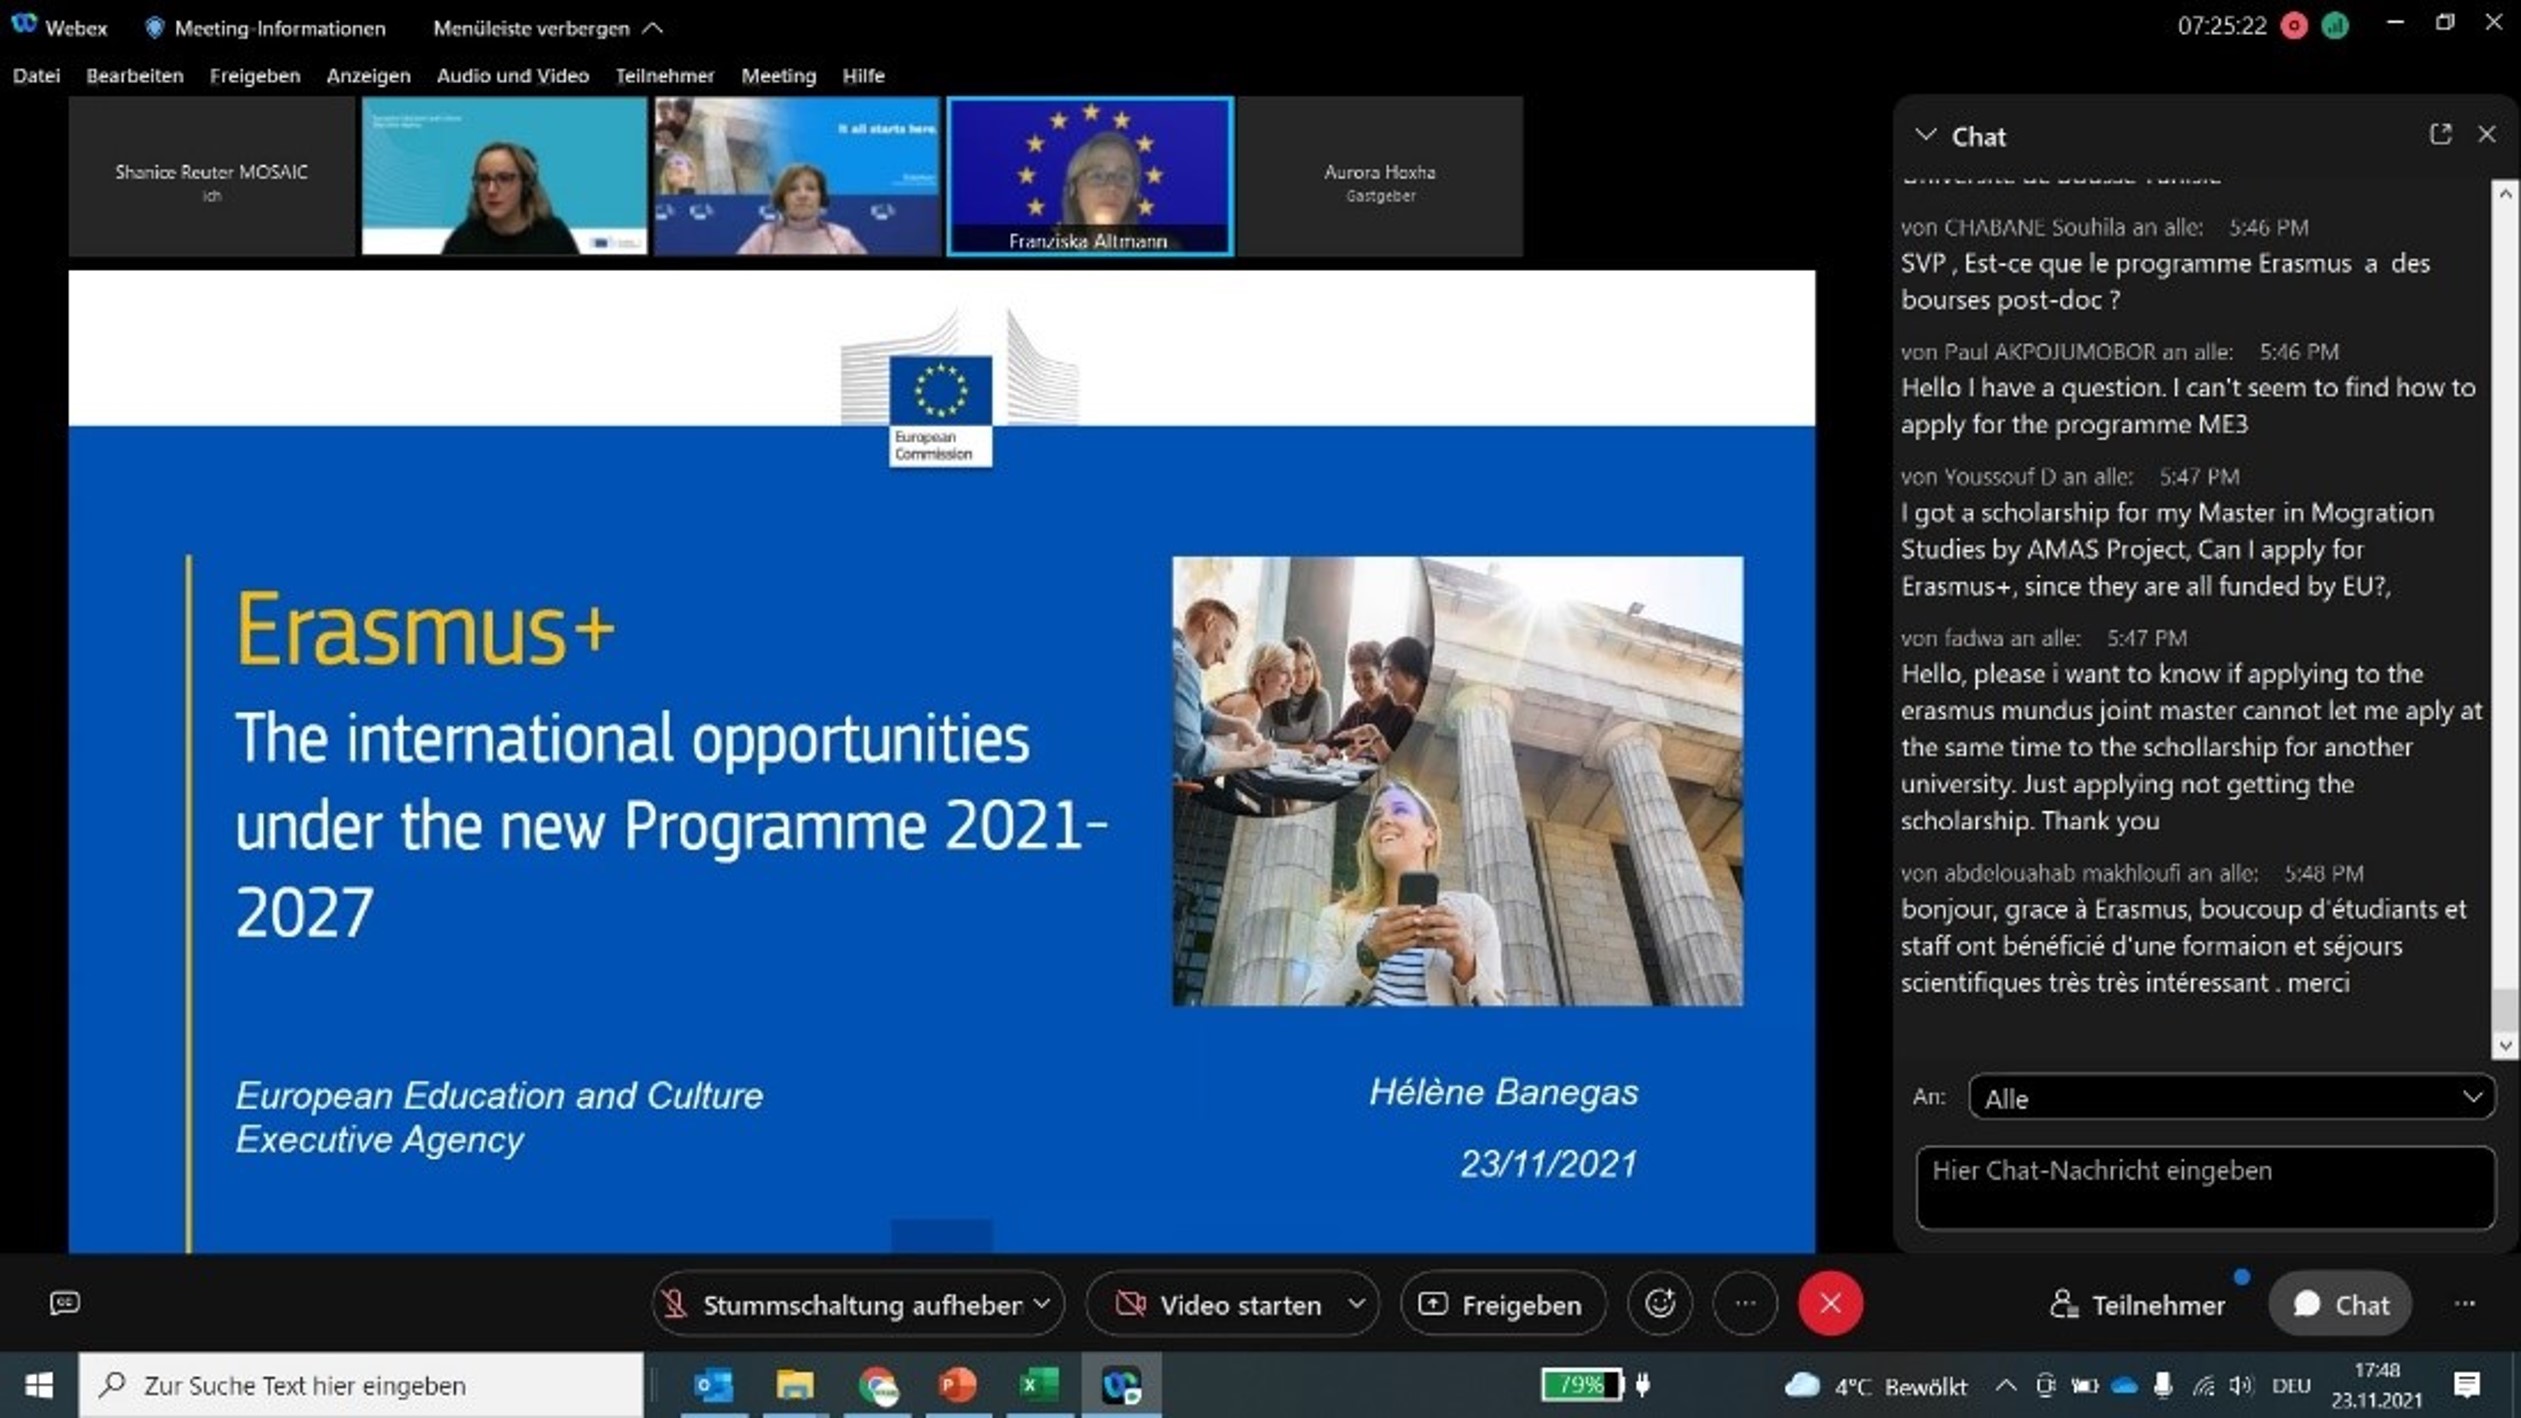Select Aurora Hoxha Gastgeber tile
The image size is (2521, 1418).
click(1380, 176)
